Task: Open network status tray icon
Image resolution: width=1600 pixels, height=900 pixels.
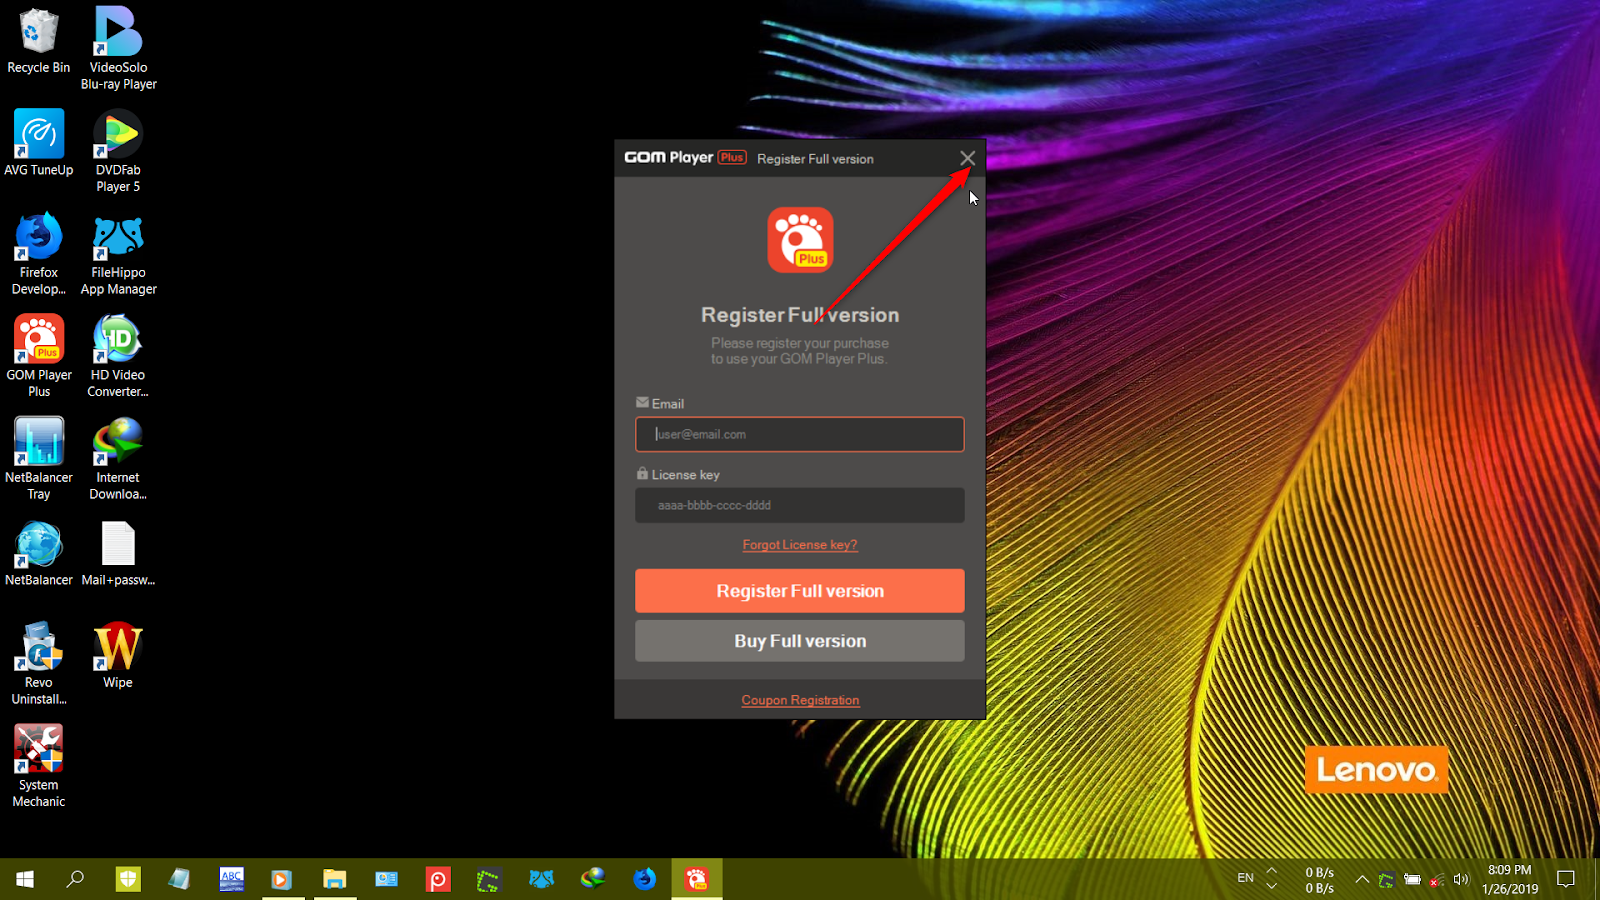Action: point(1436,880)
